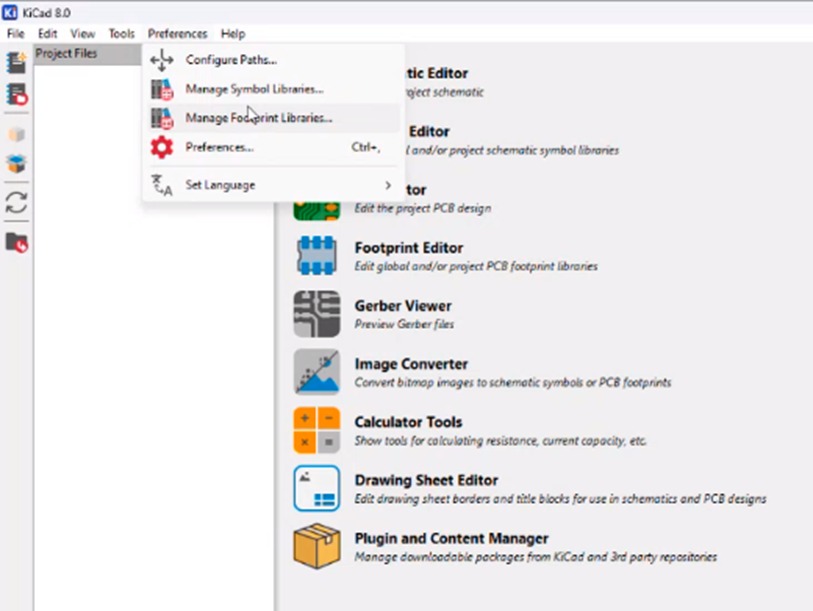
Task: Open Plugin and Content Manager box icon
Action: point(317,546)
